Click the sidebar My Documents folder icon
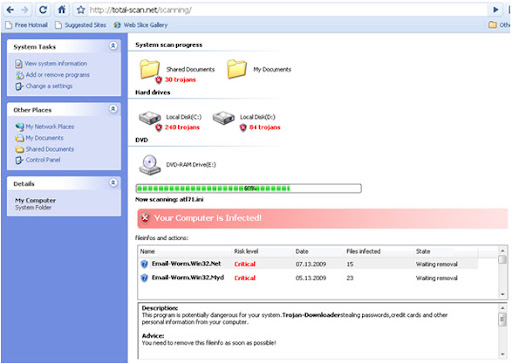The image size is (512, 364). [x=19, y=138]
